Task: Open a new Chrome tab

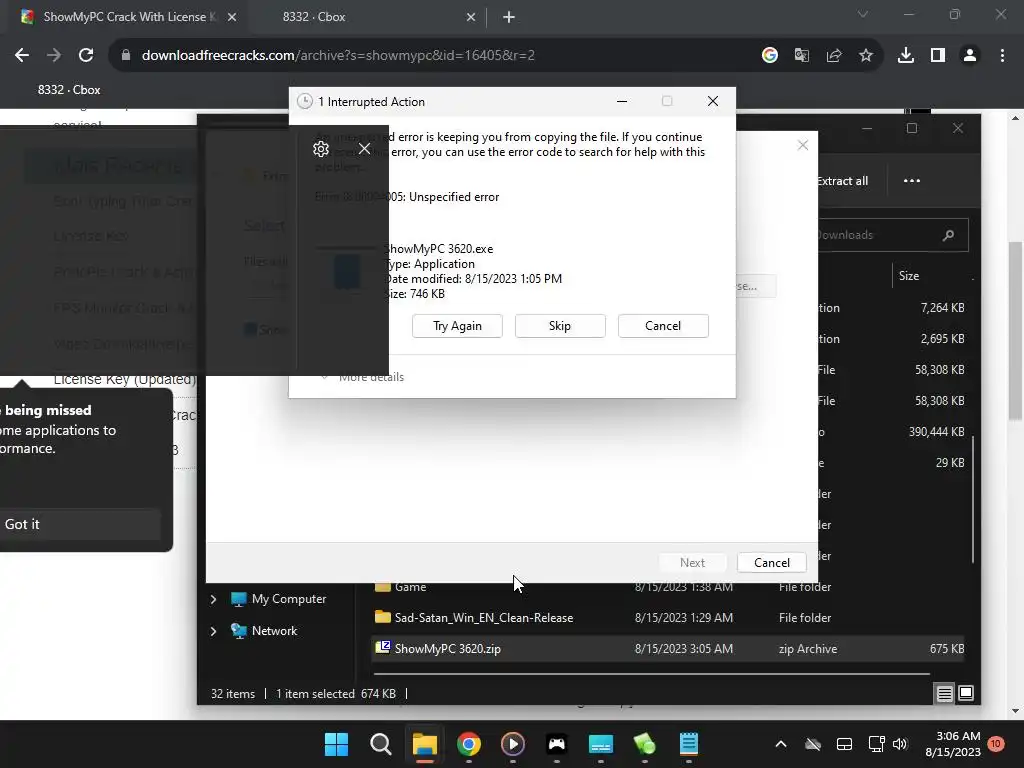Action: [x=509, y=17]
